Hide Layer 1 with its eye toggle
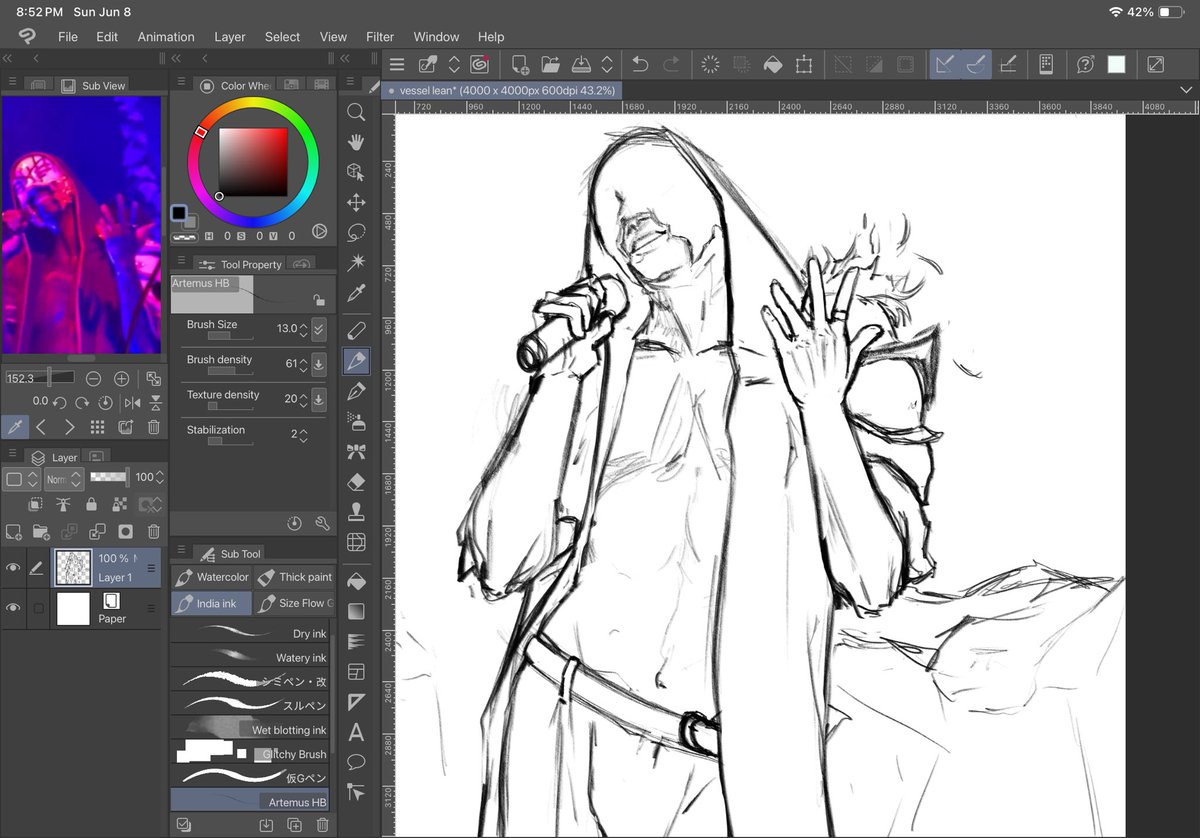This screenshot has width=1200, height=838. [x=14, y=568]
